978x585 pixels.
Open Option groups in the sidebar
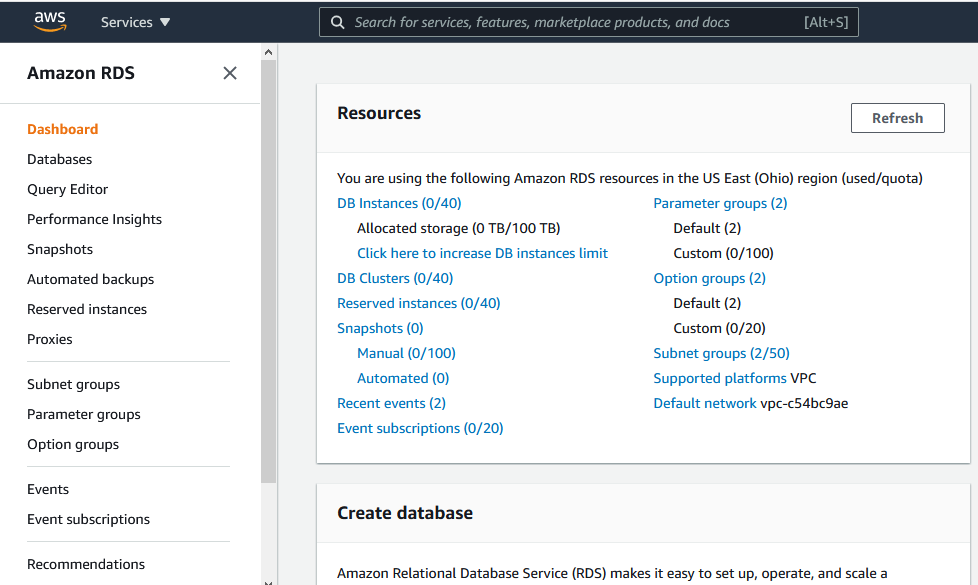point(73,444)
